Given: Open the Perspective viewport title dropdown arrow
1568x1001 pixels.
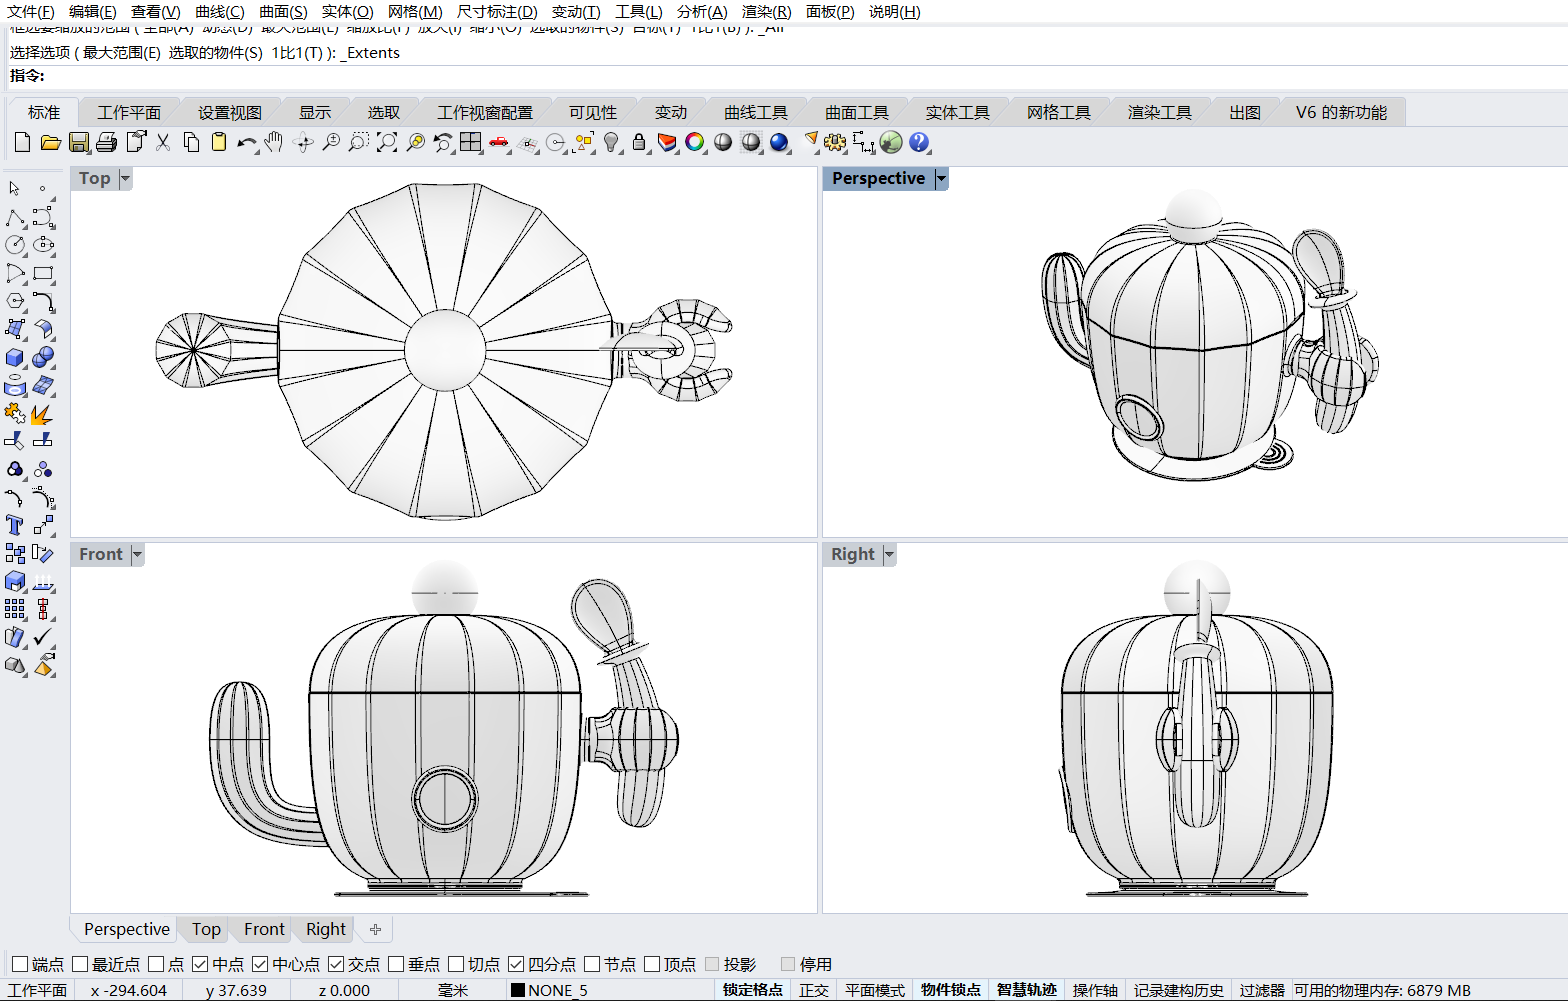Looking at the screenshot, I should pos(941,179).
